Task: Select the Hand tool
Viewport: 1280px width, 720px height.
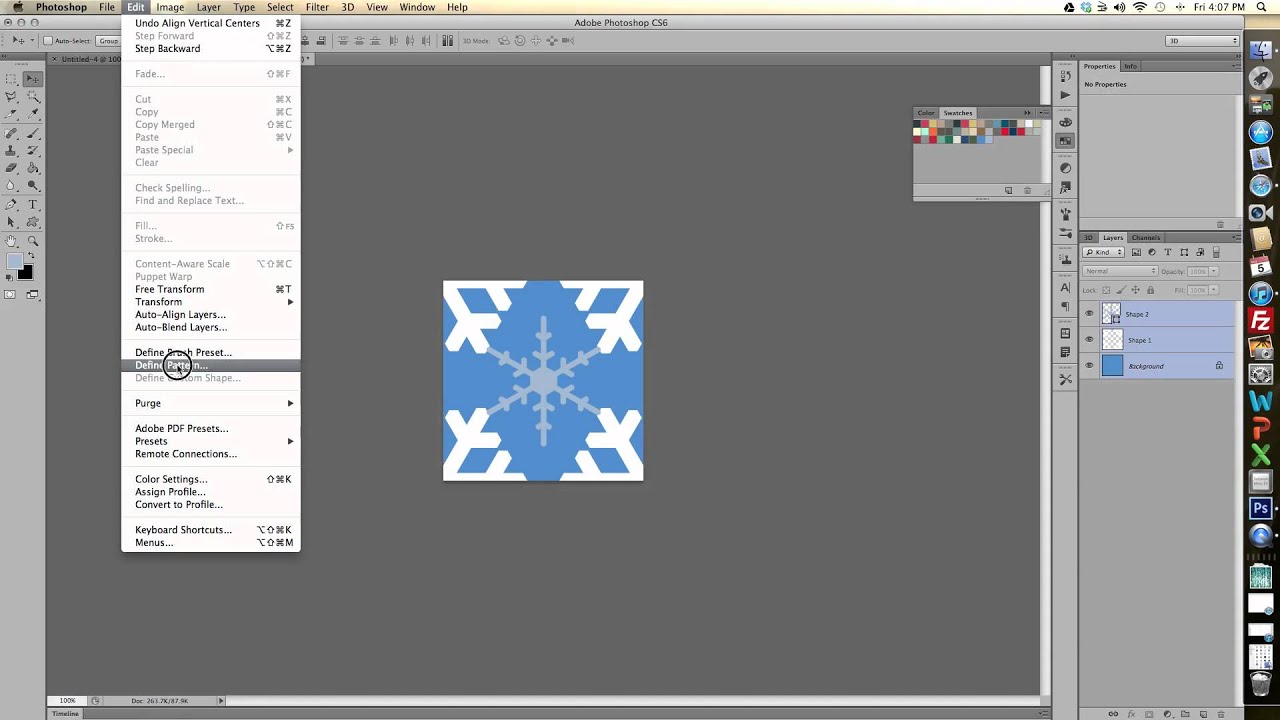Action: (x=11, y=240)
